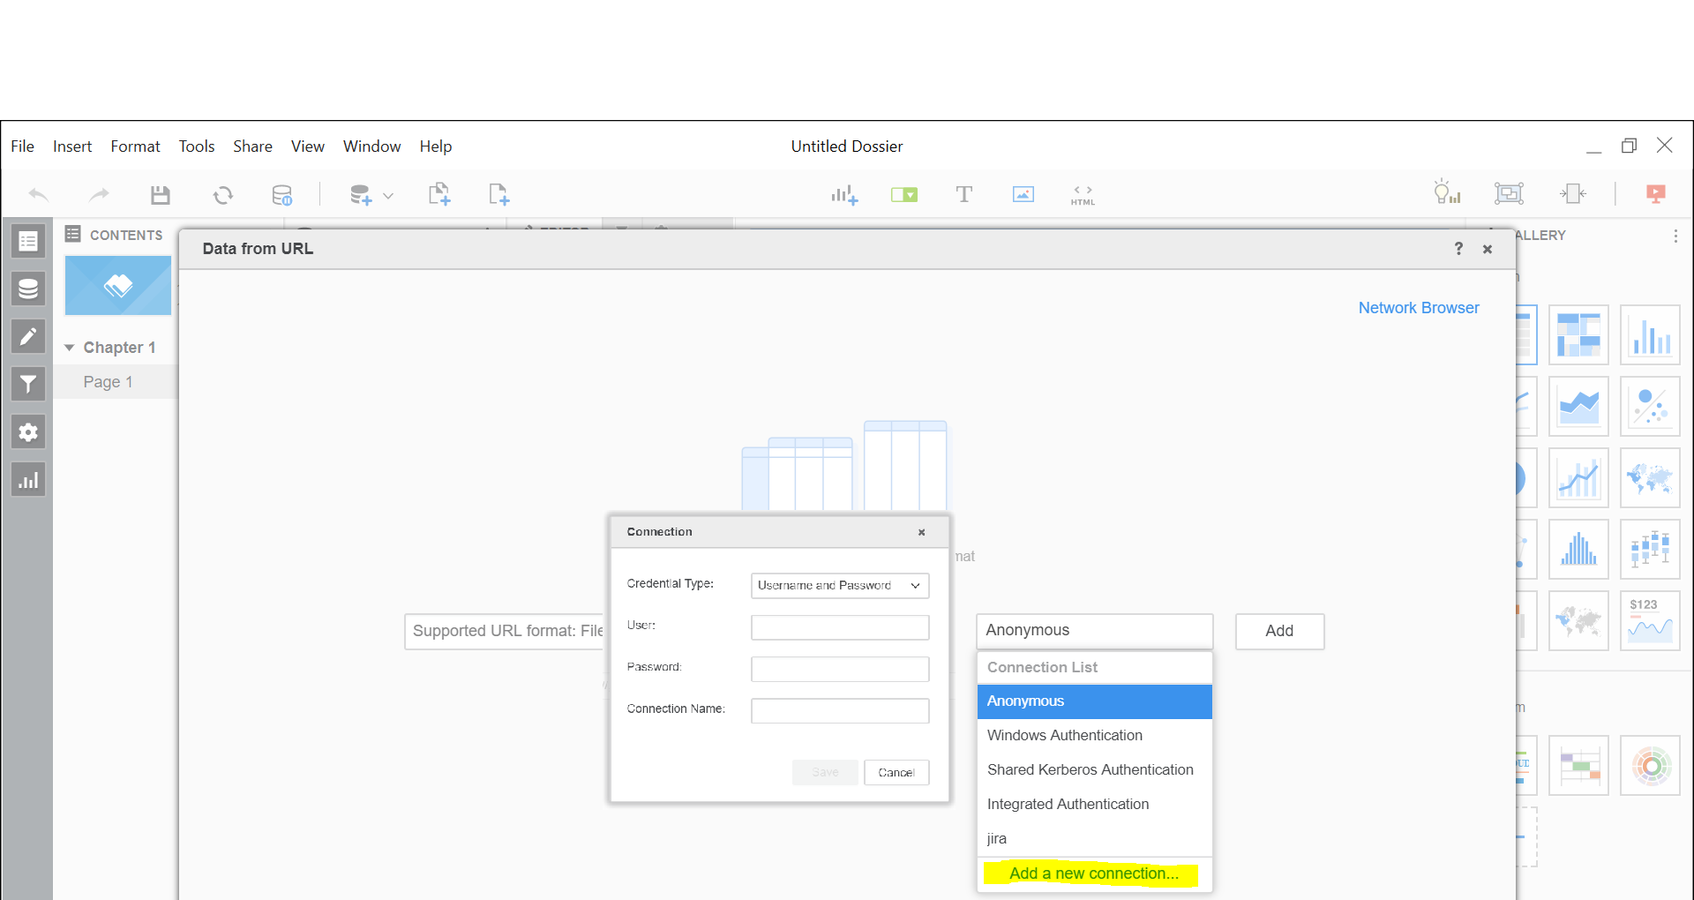
Task: Open the Filter panel sidebar icon
Action: tap(28, 384)
